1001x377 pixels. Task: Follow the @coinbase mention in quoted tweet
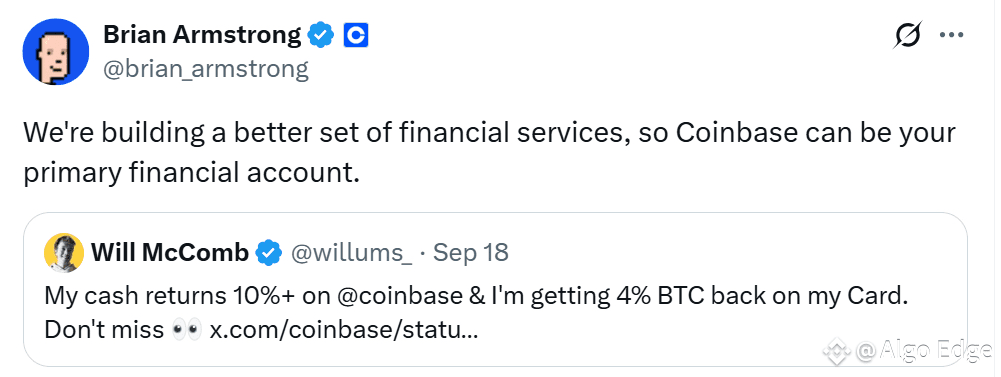391,297
